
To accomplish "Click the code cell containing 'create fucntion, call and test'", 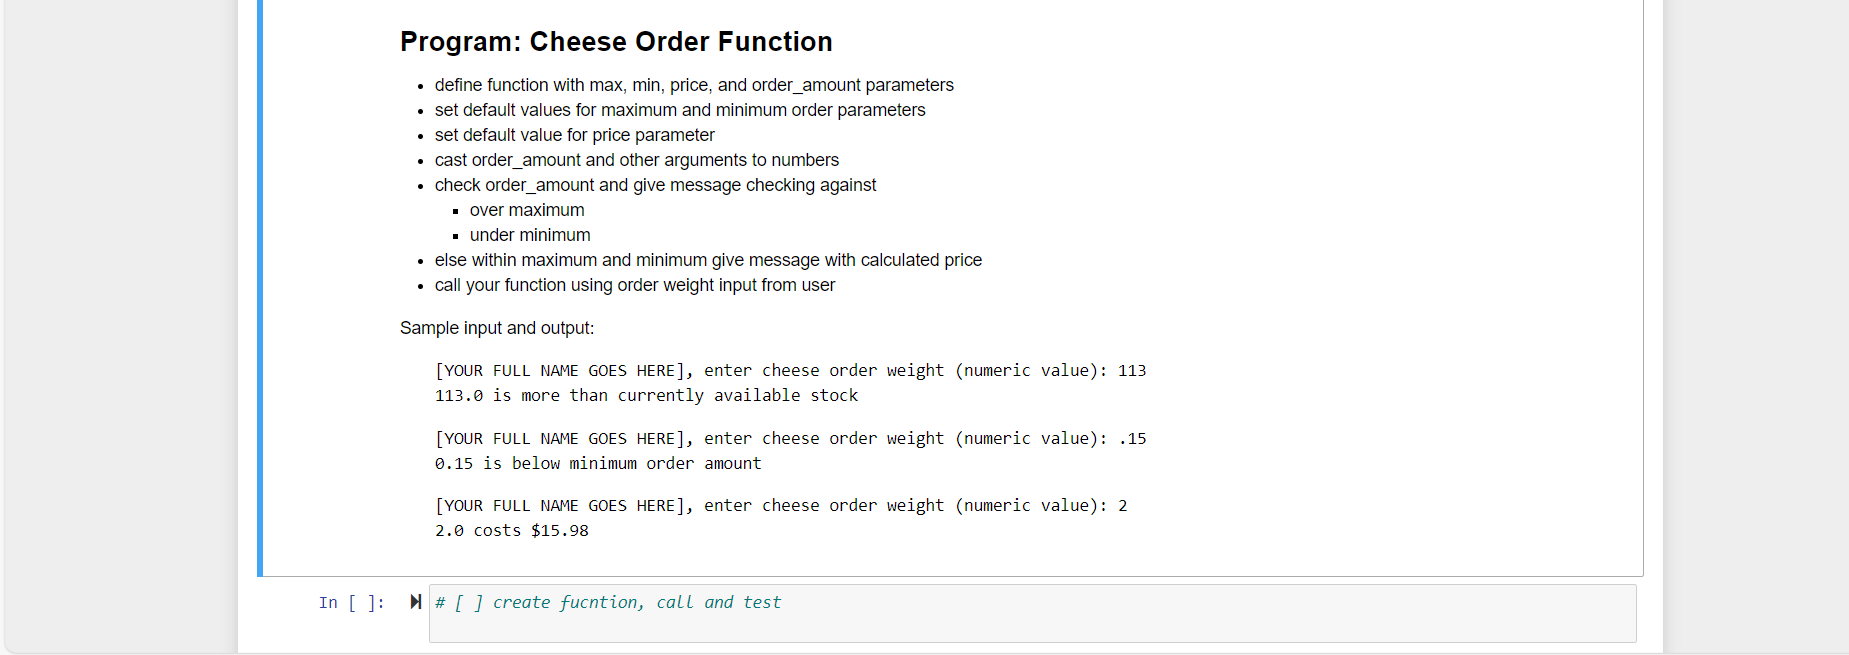I will (x=1032, y=613).
